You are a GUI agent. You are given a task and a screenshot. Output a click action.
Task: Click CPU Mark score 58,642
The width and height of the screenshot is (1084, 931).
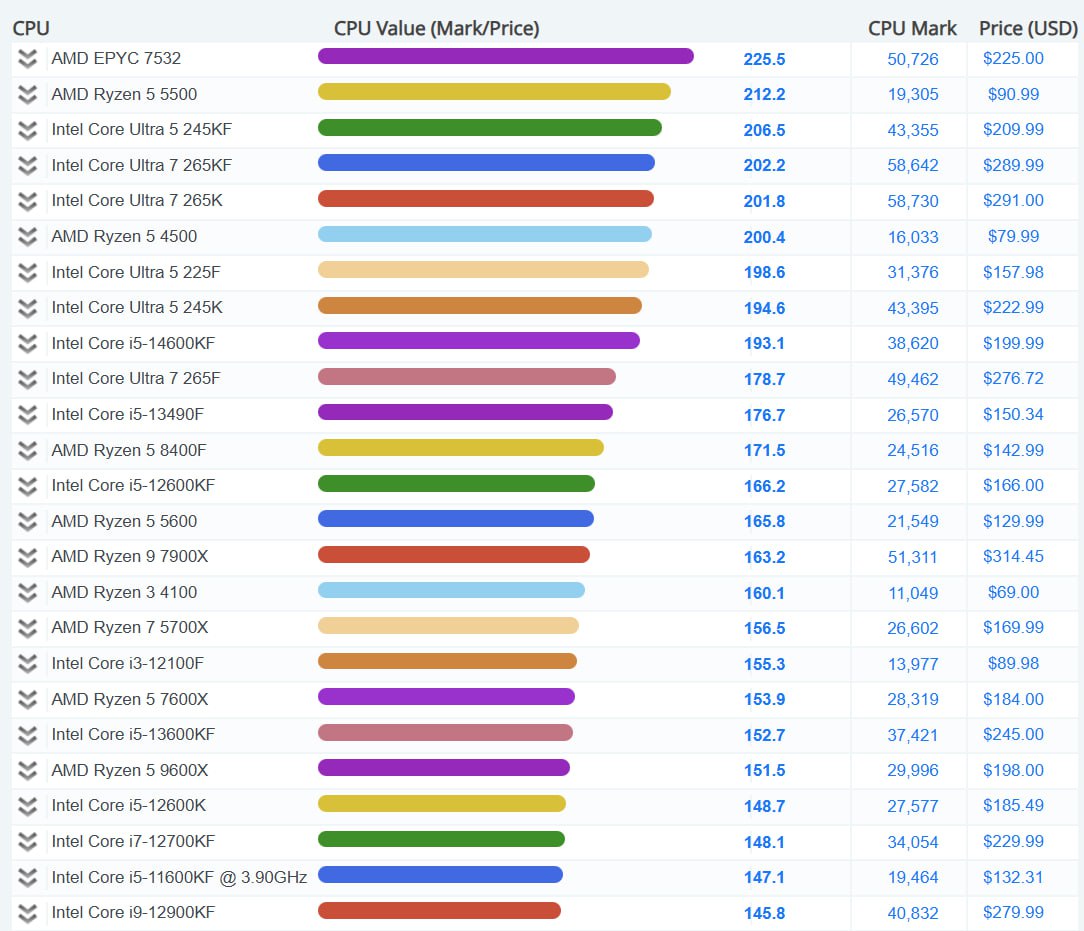click(912, 165)
